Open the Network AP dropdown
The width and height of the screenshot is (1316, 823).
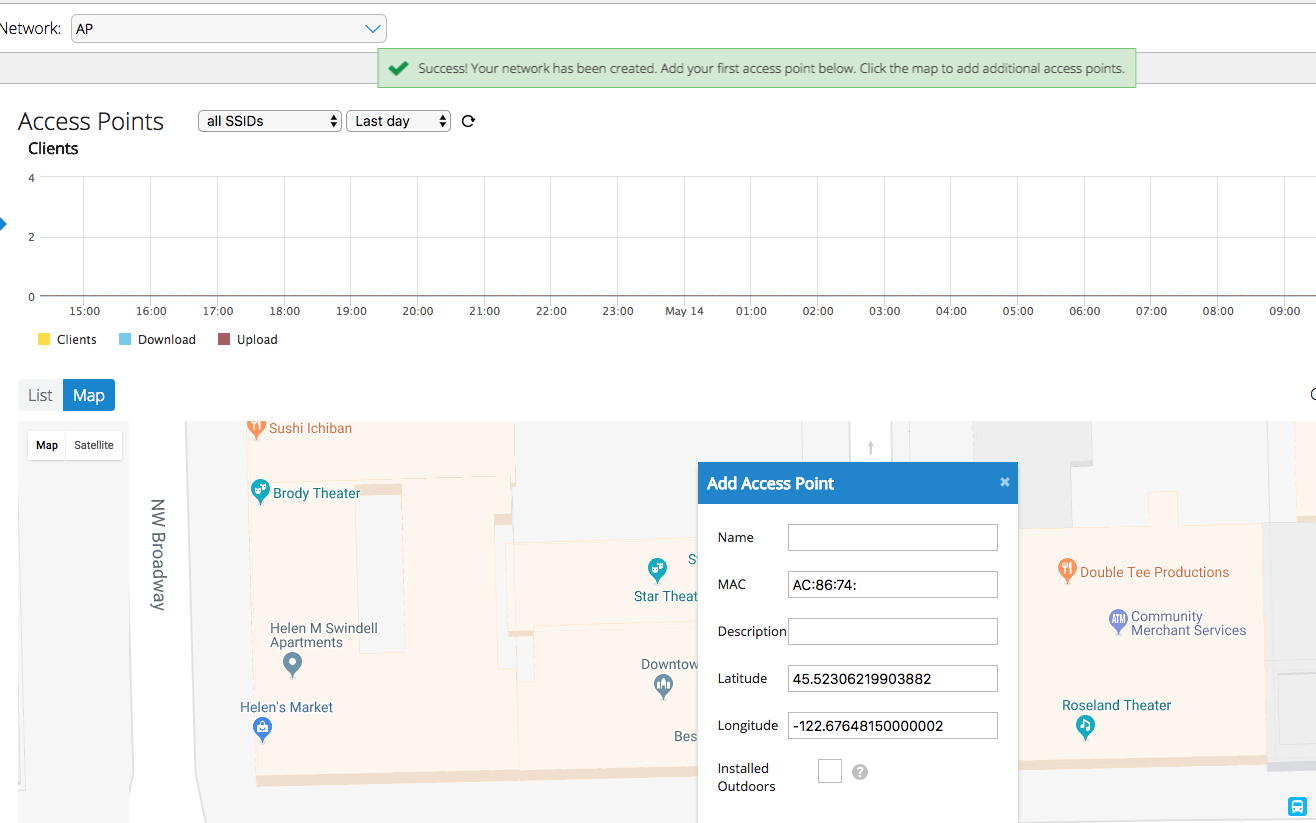[x=229, y=29]
